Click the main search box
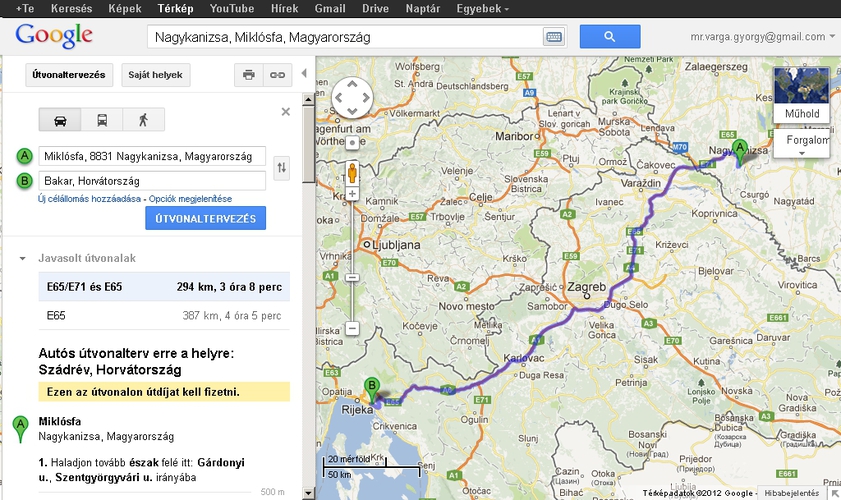 (345, 37)
